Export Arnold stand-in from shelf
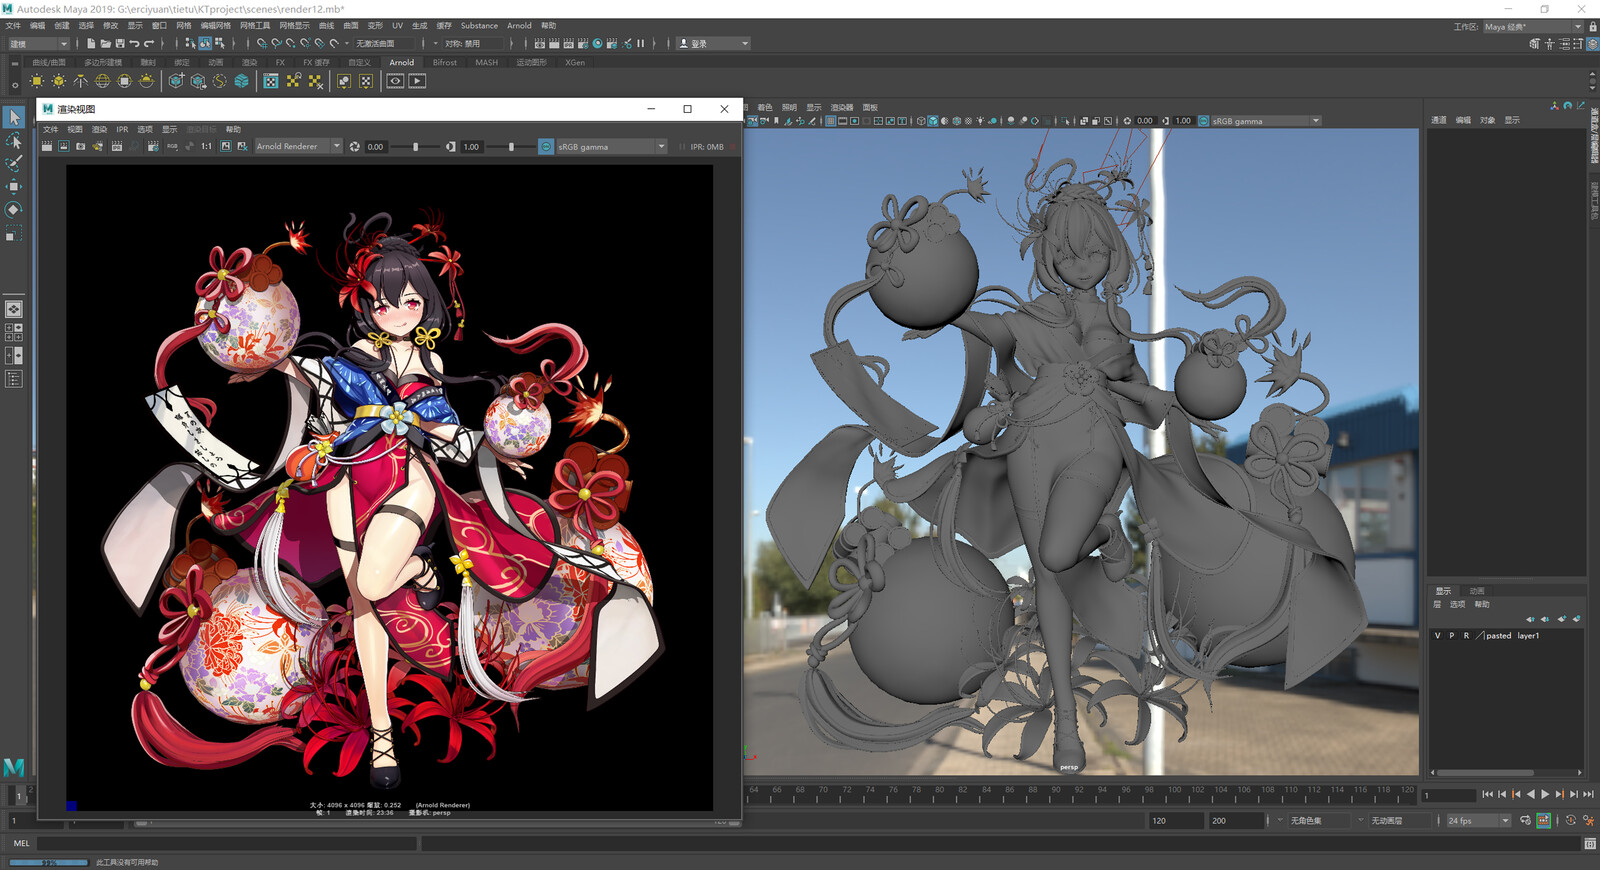This screenshot has width=1600, height=870. [x=198, y=81]
